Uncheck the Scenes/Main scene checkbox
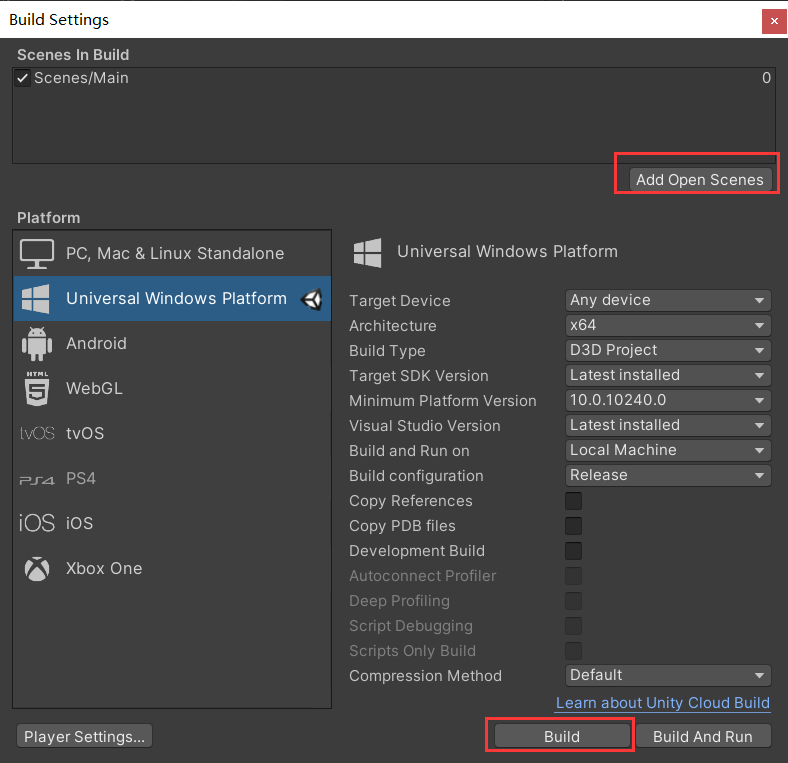This screenshot has height=763, width=788. click(x=22, y=78)
